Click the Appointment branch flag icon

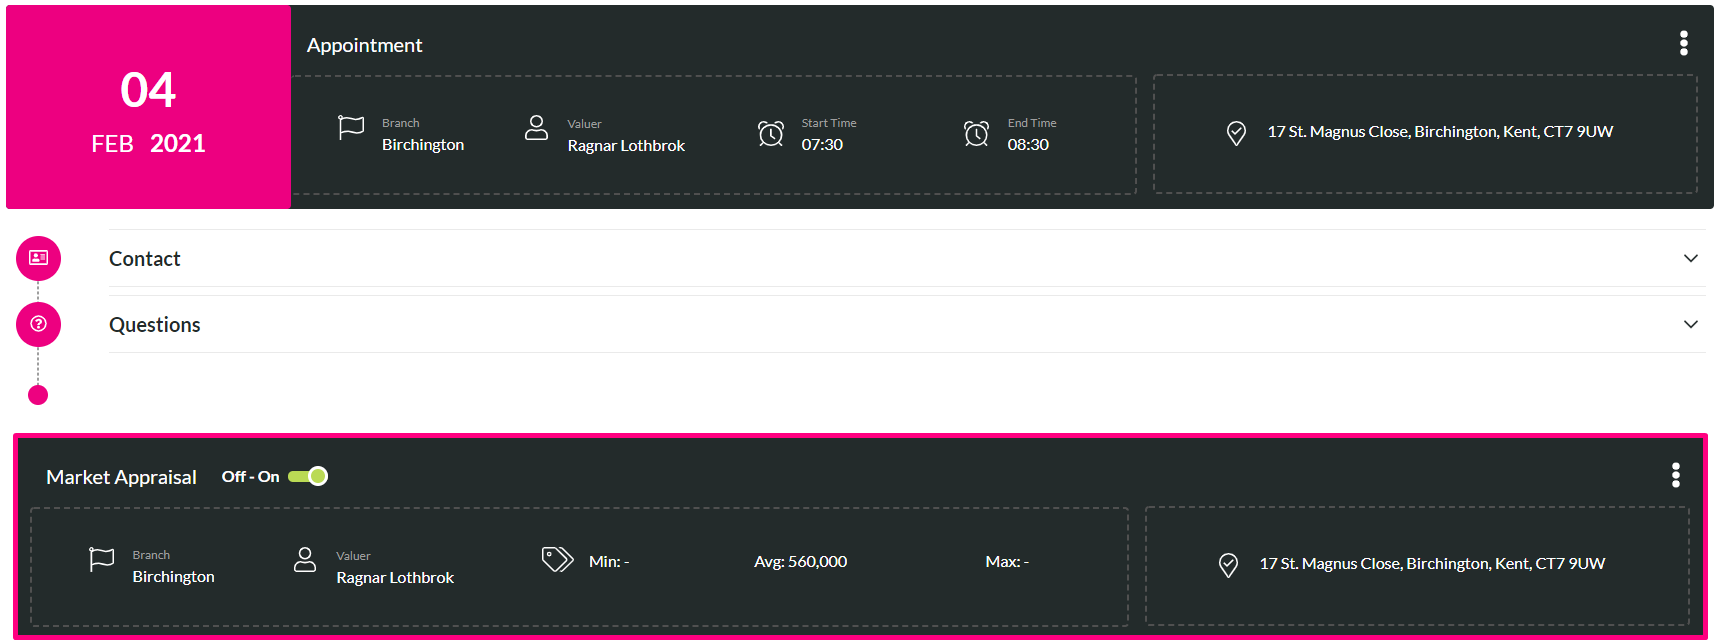coord(351,128)
